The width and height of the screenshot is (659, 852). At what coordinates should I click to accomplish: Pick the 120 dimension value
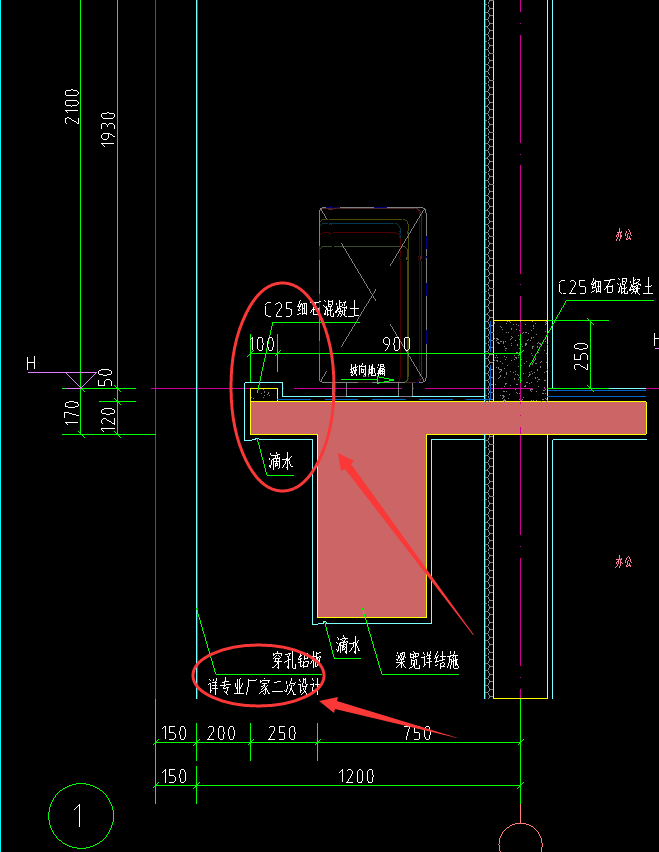pyautogui.click(x=108, y=419)
